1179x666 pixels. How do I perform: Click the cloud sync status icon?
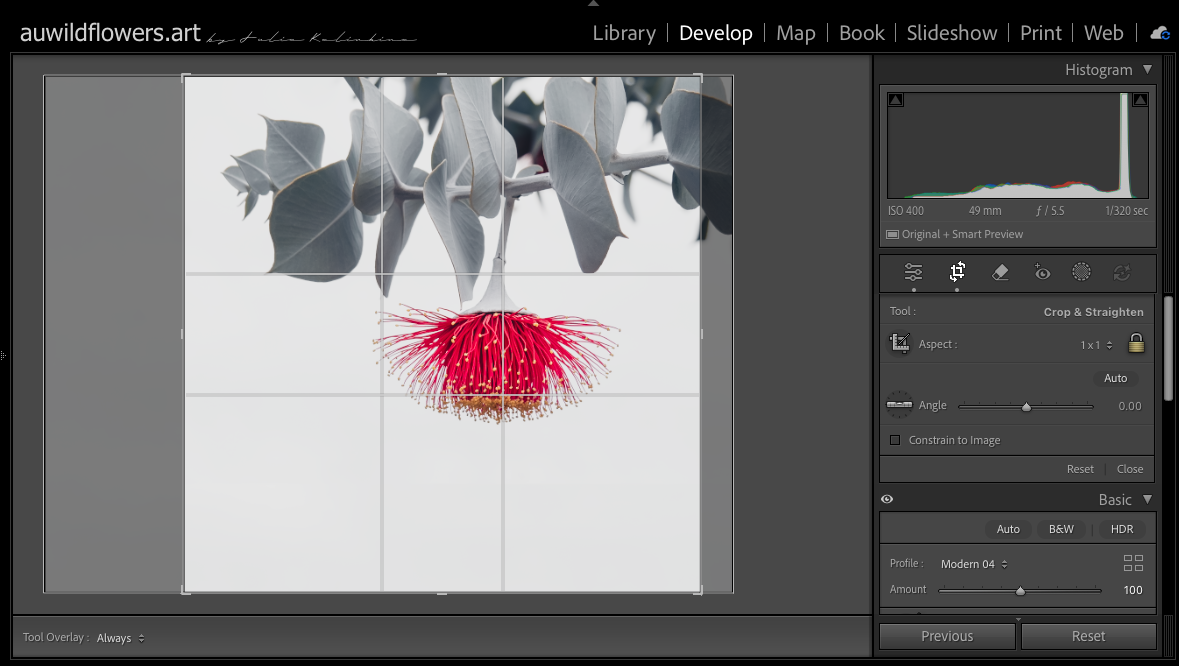click(x=1160, y=33)
